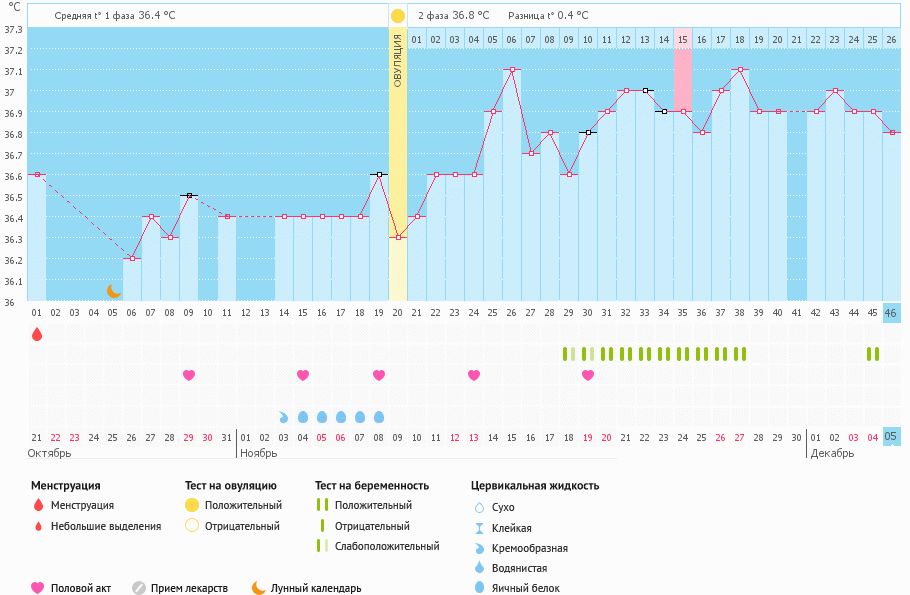Click the Положительный ovulation test legend circle

click(x=192, y=506)
